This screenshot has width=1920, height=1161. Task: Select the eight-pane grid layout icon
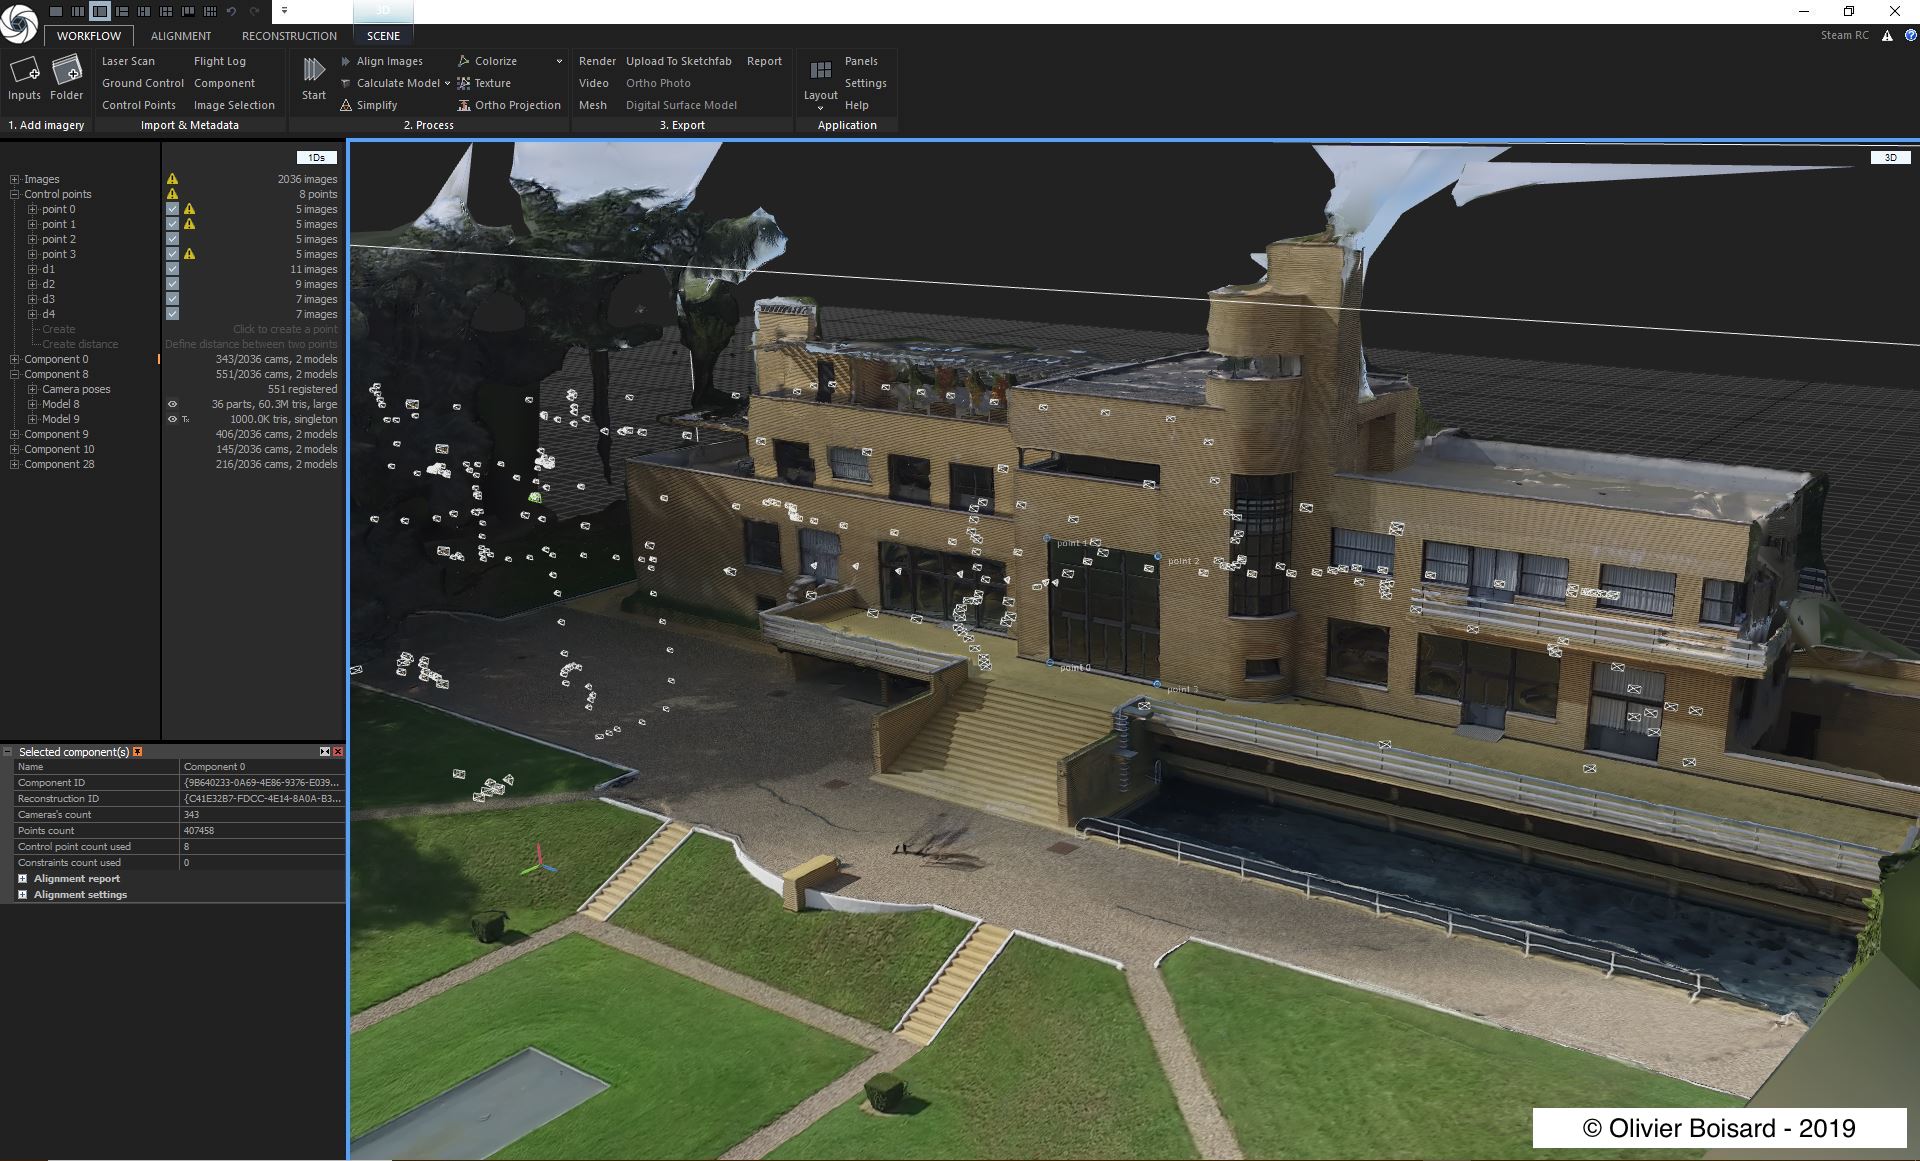click(x=210, y=11)
